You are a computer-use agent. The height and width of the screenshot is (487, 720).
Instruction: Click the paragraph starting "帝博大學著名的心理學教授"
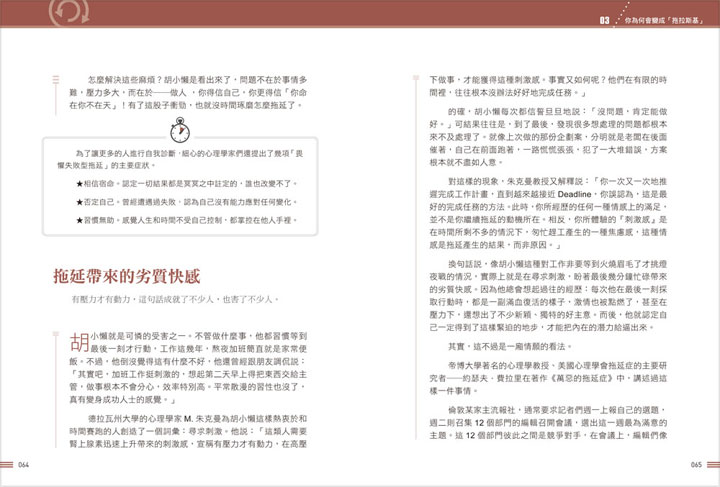[x=548, y=378]
